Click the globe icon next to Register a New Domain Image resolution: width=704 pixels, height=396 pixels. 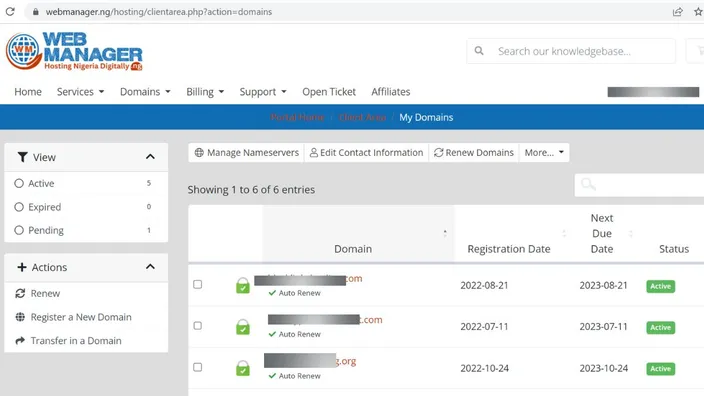(x=20, y=317)
